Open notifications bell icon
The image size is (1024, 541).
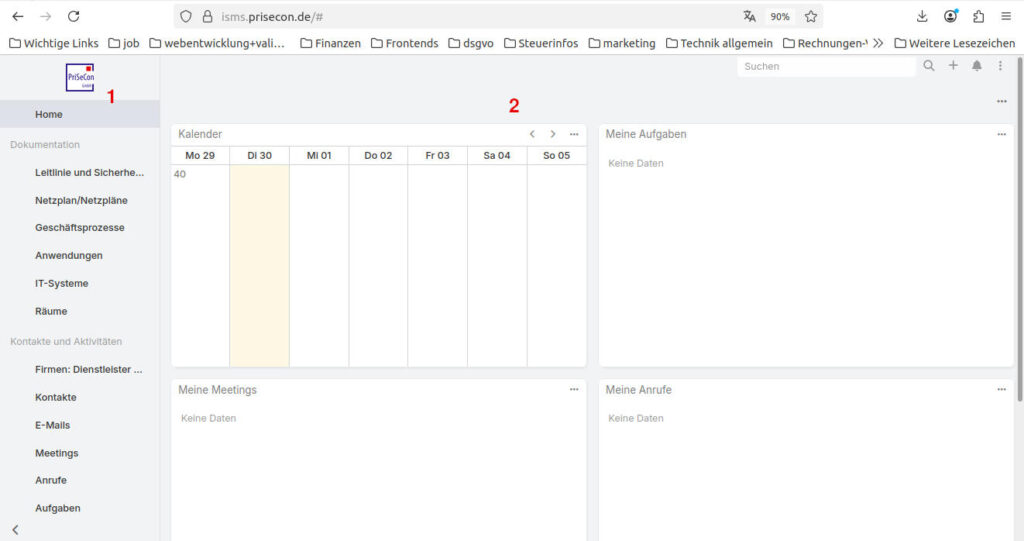coord(977,66)
